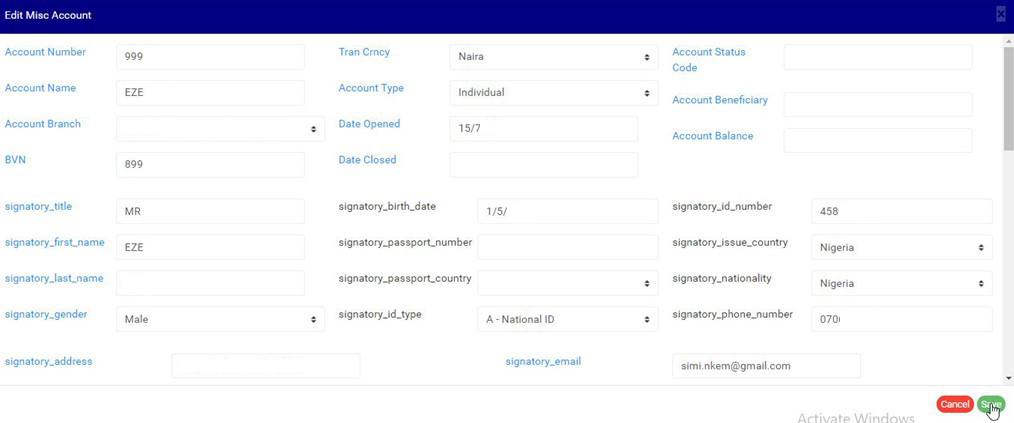This screenshot has height=423, width=1014.
Task: Click the Account Number input field
Action: click(x=210, y=57)
